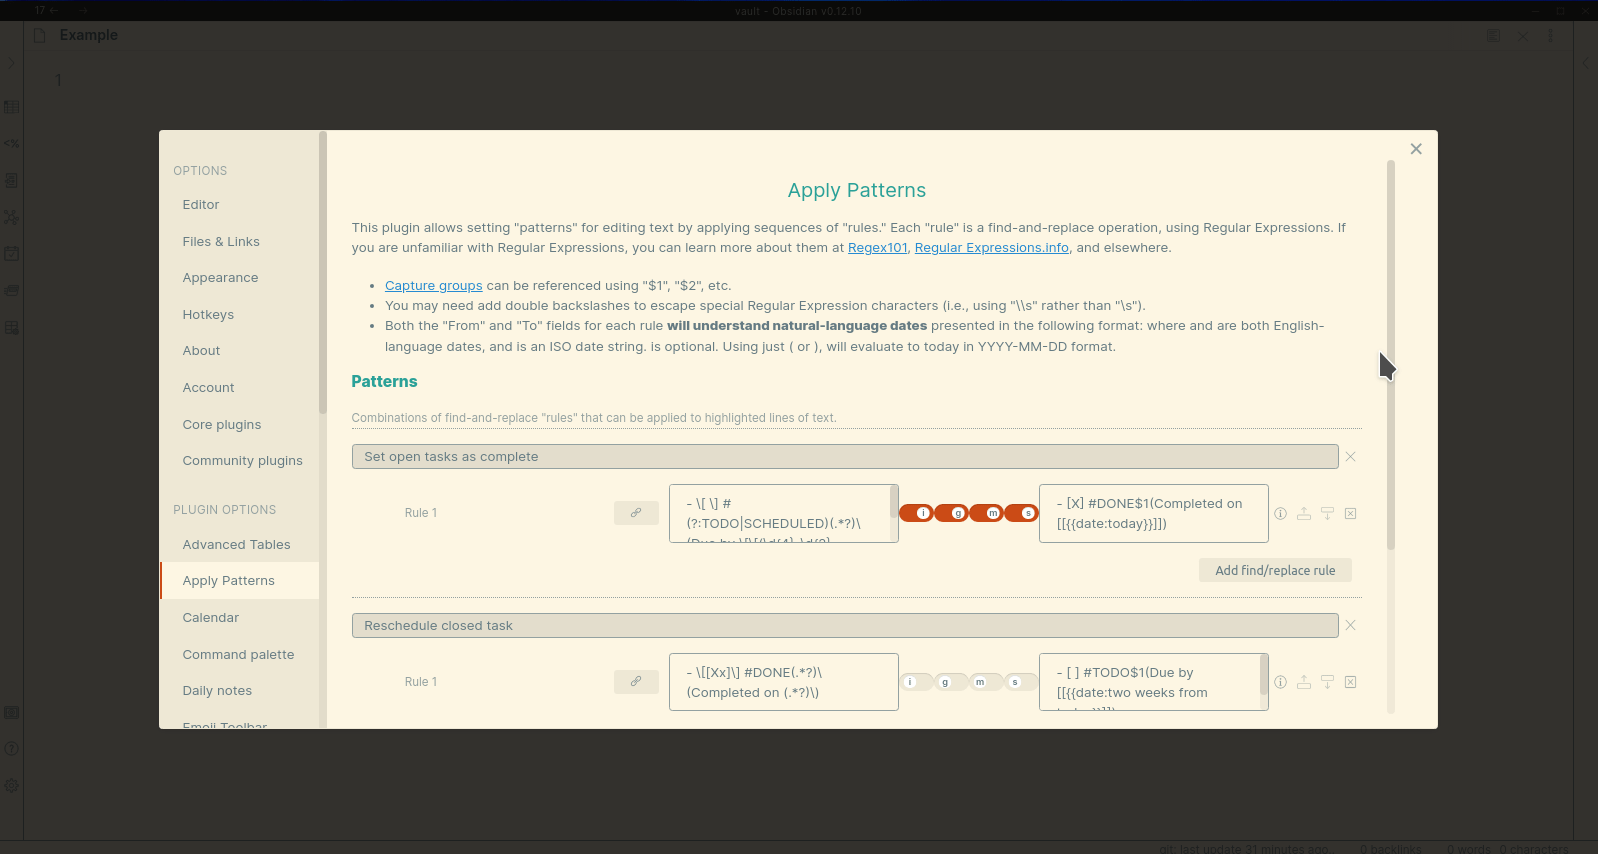Open Appearance settings
This screenshot has width=1598, height=854.
point(239,278)
